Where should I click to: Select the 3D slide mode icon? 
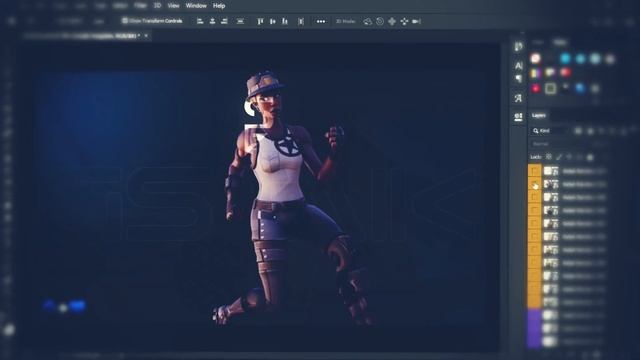[404, 21]
